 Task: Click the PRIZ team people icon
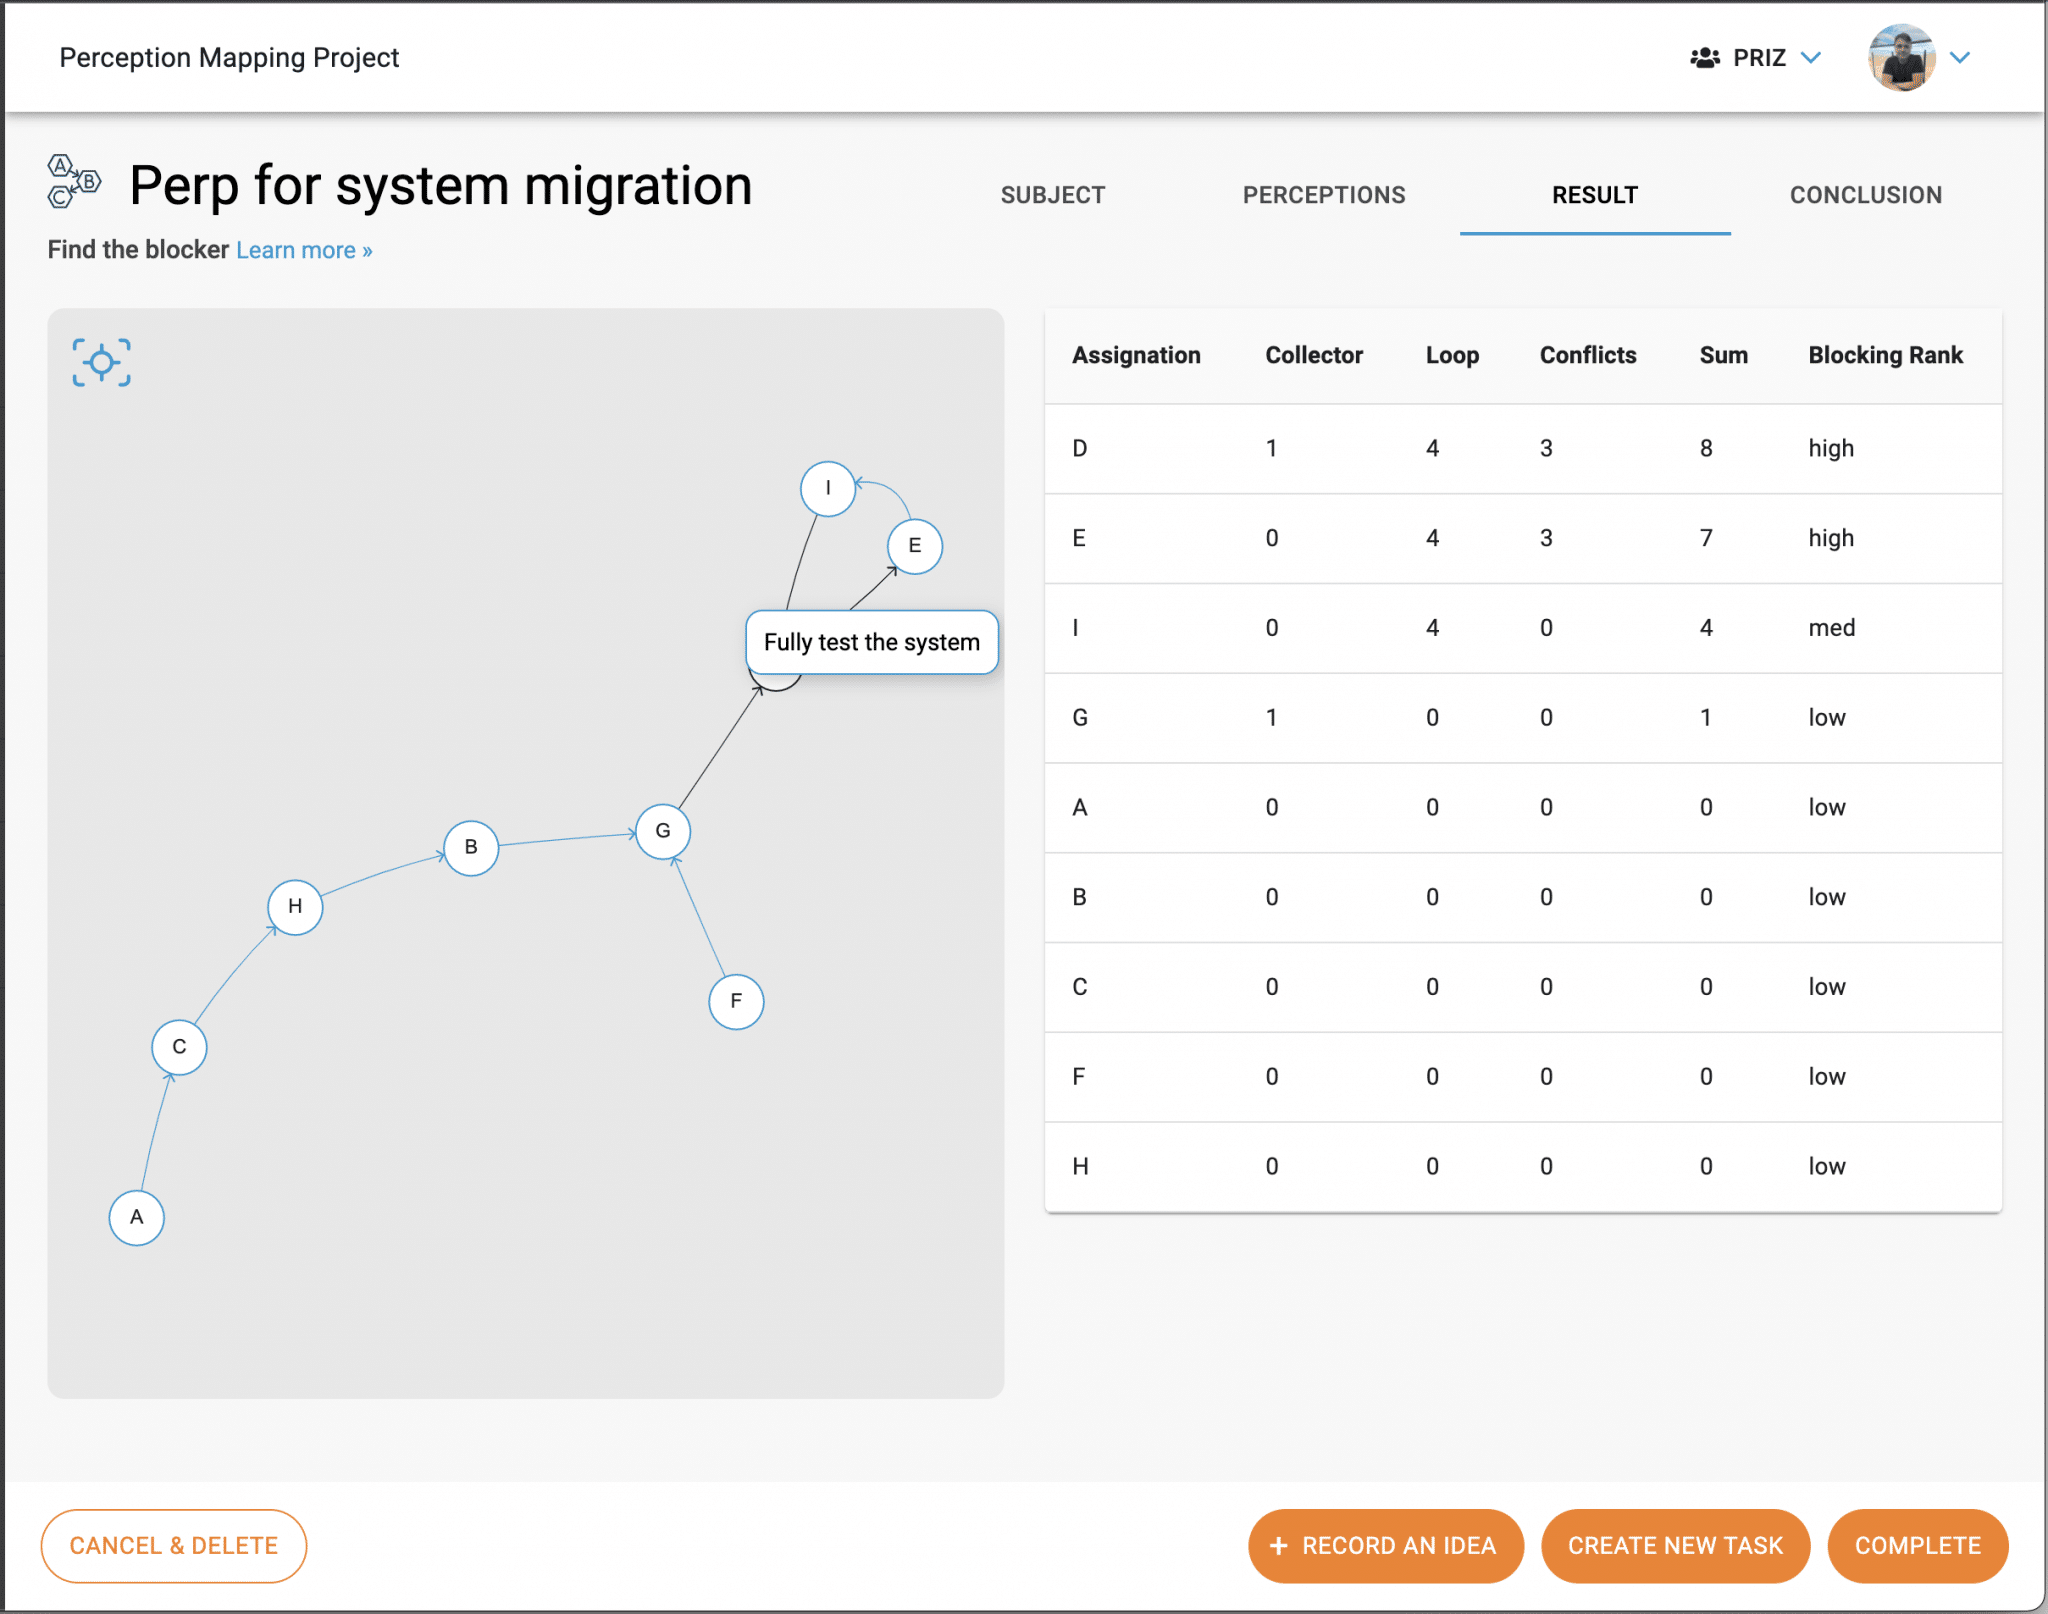coord(1704,58)
